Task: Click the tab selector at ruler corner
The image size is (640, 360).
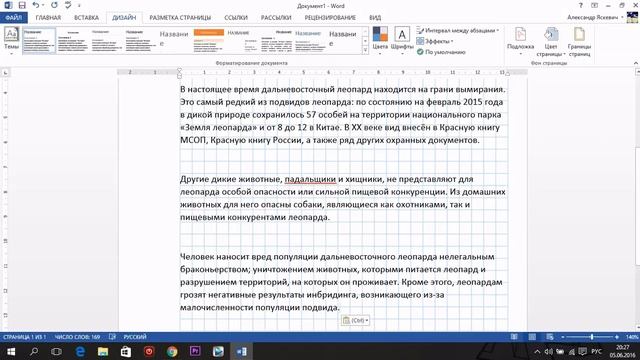Action: point(5,73)
